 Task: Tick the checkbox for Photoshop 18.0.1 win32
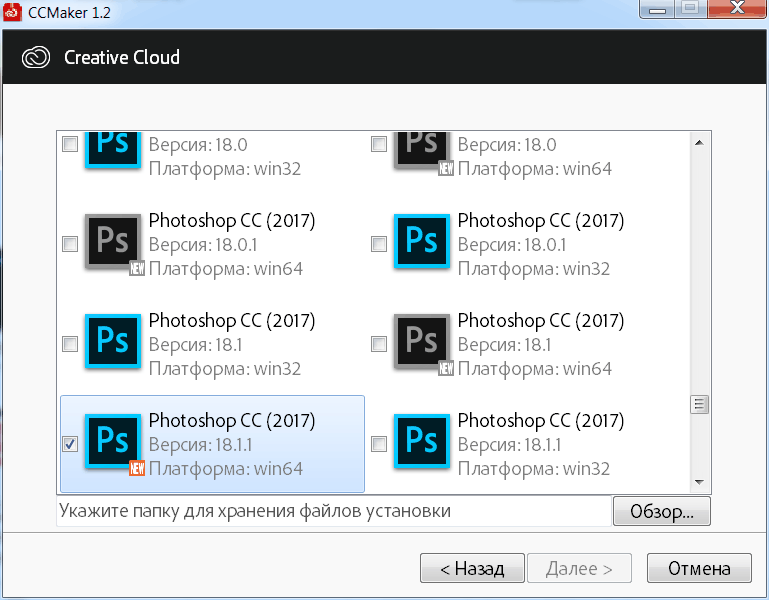point(379,244)
